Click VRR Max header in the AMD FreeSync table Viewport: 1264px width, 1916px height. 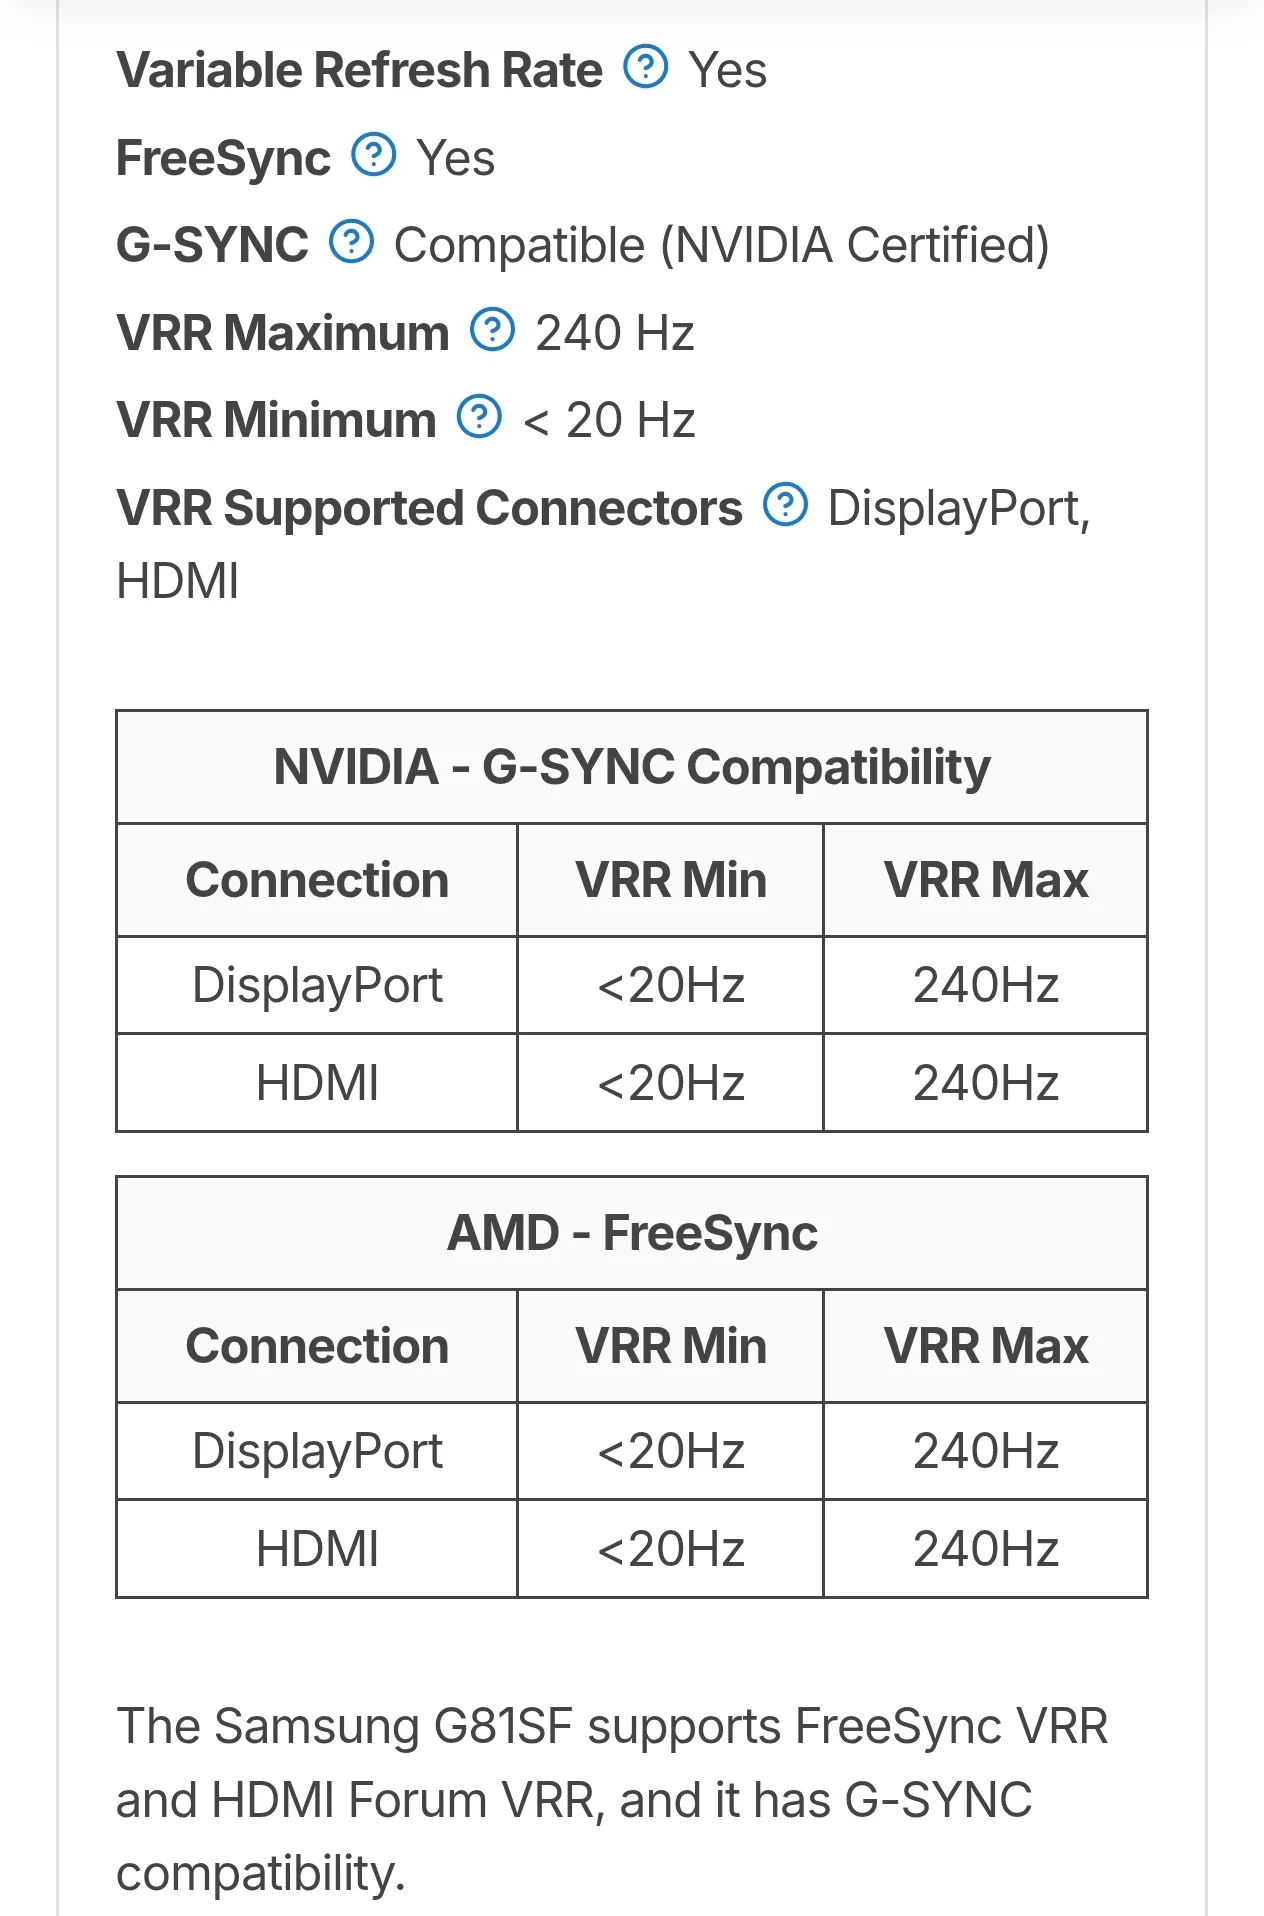click(985, 1346)
